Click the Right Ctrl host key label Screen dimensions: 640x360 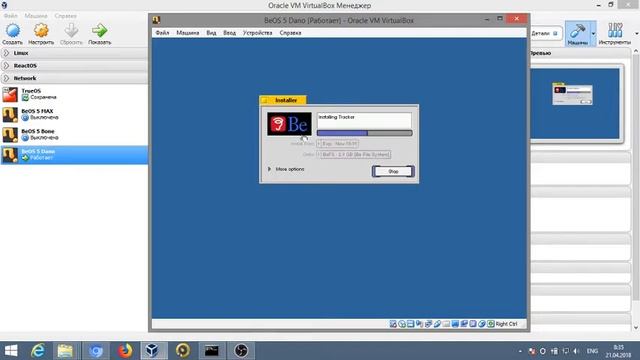507,324
